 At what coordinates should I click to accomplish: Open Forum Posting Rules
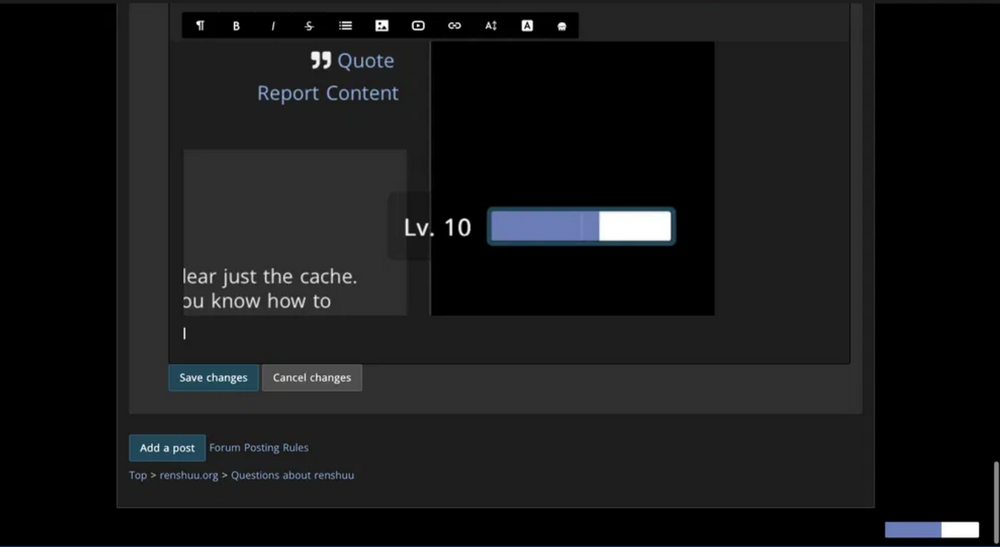259,448
